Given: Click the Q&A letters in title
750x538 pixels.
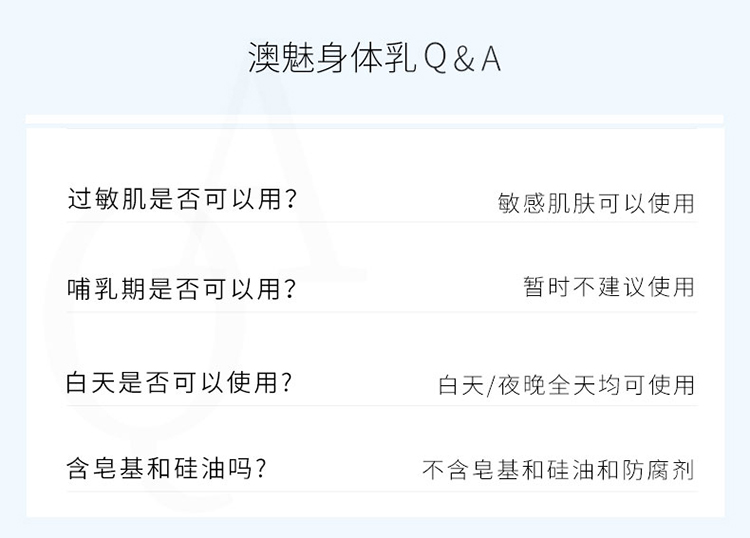Looking at the screenshot, I should point(462,59).
